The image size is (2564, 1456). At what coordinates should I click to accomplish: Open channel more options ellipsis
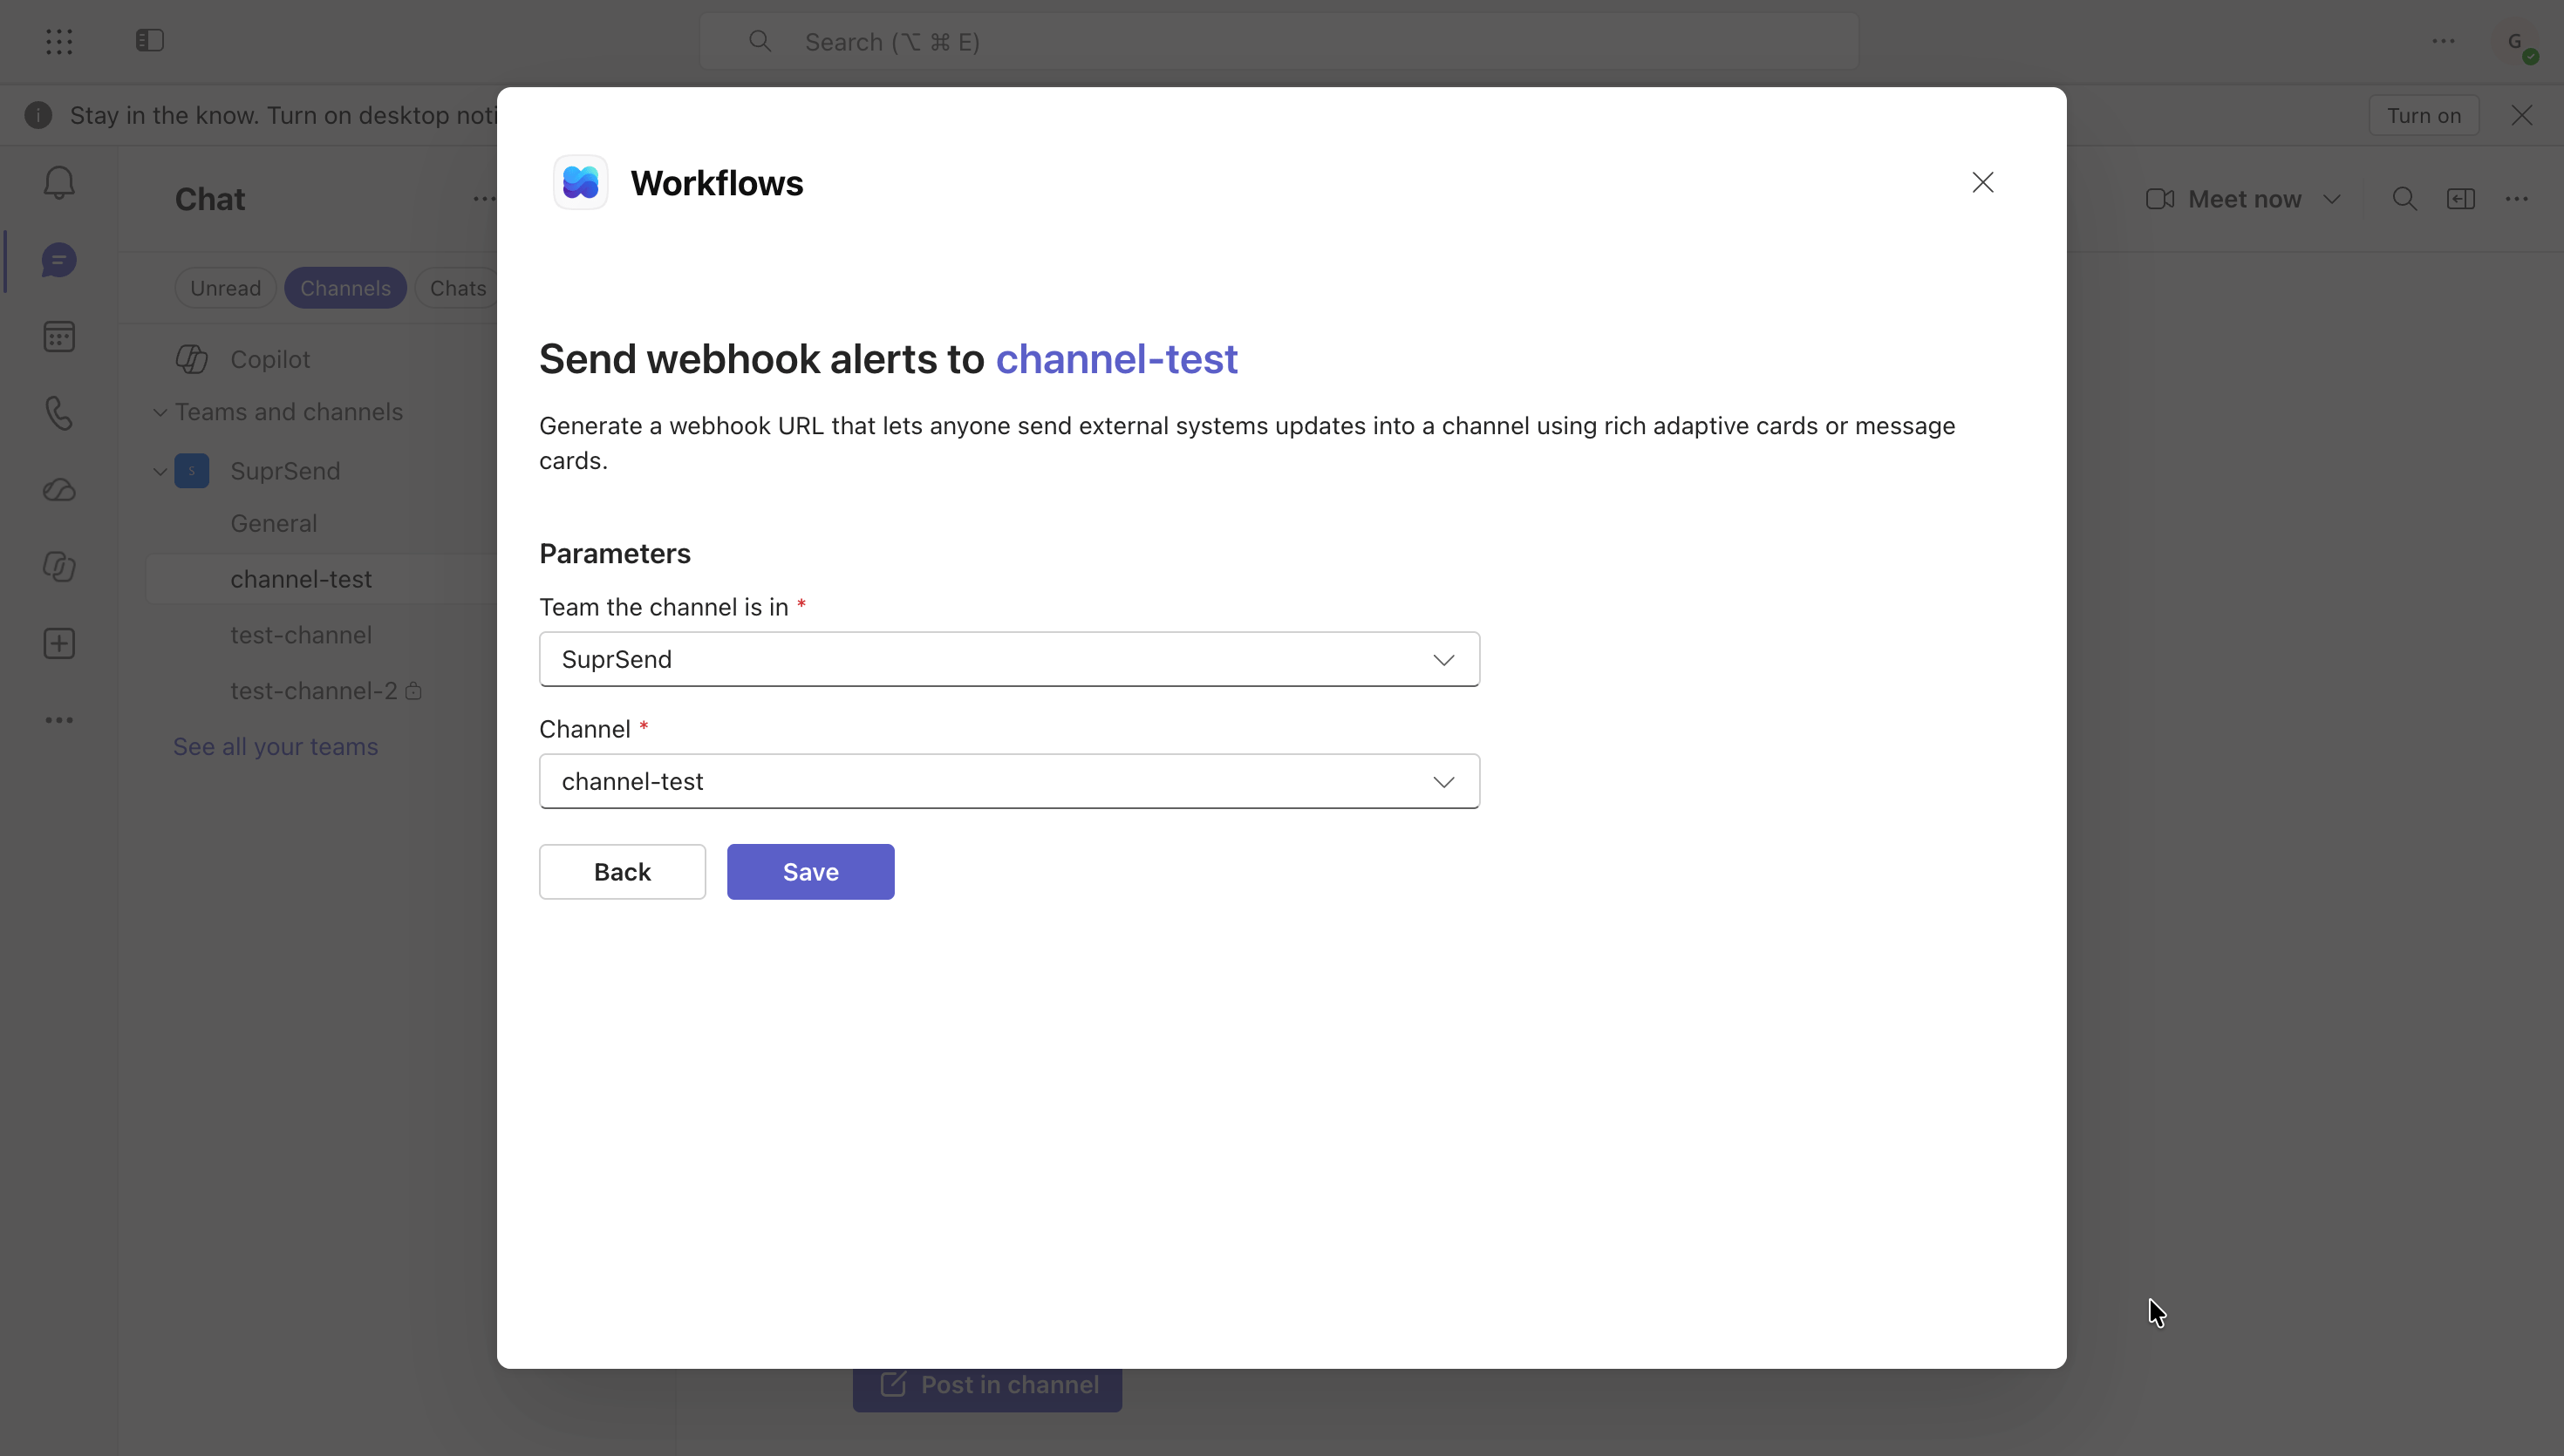[x=2516, y=199]
